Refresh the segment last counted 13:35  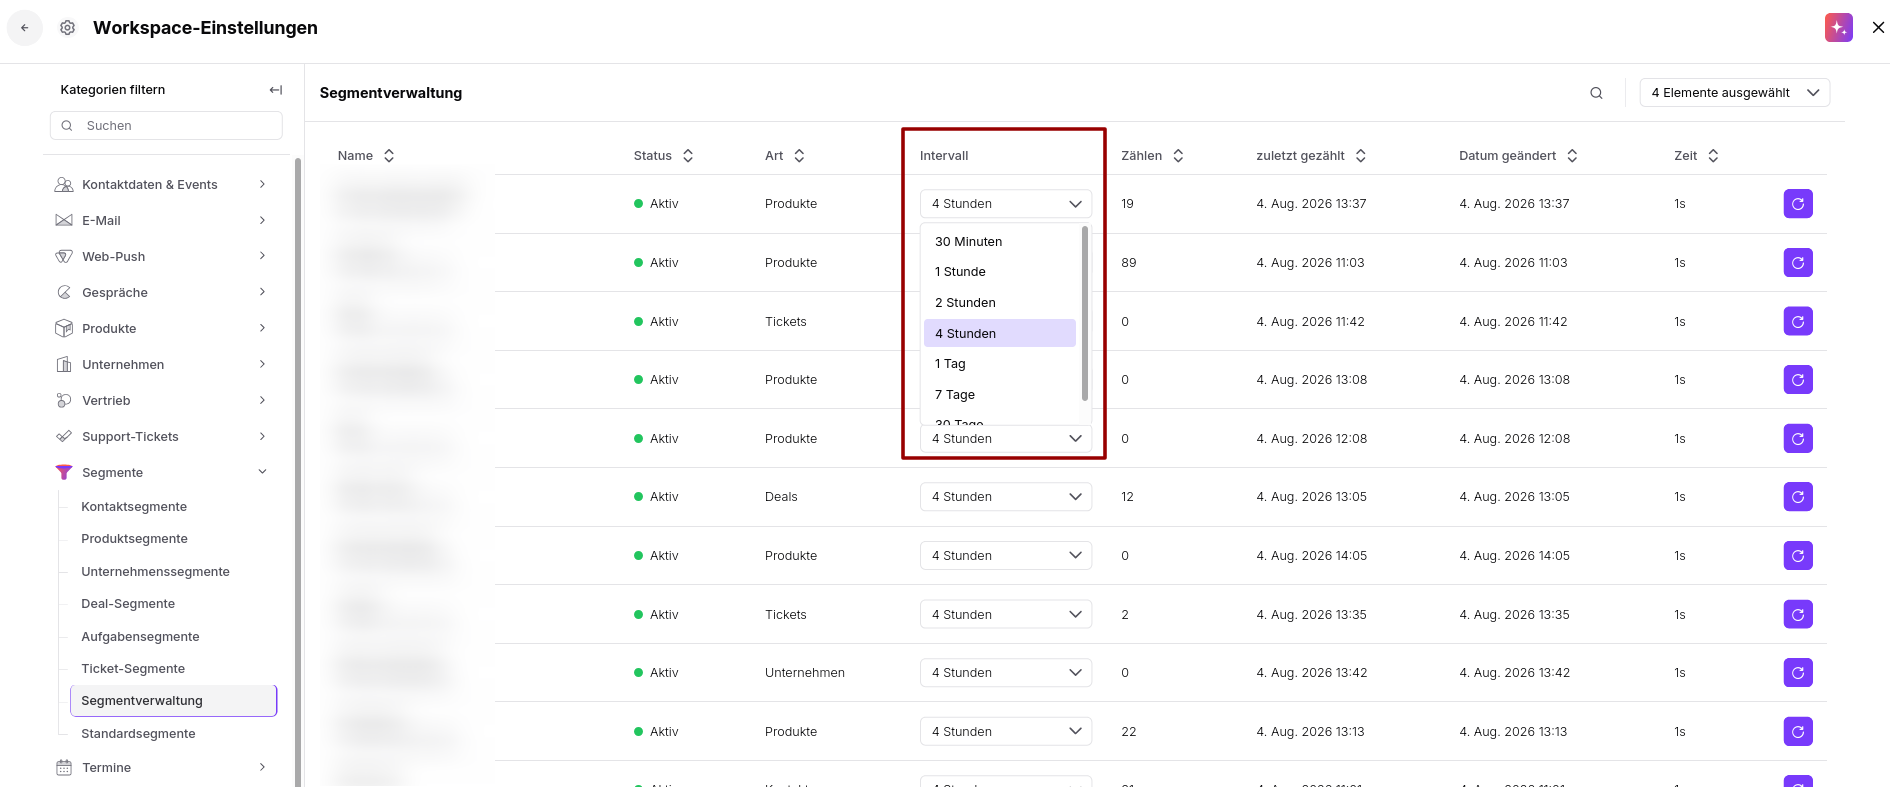point(1798,614)
